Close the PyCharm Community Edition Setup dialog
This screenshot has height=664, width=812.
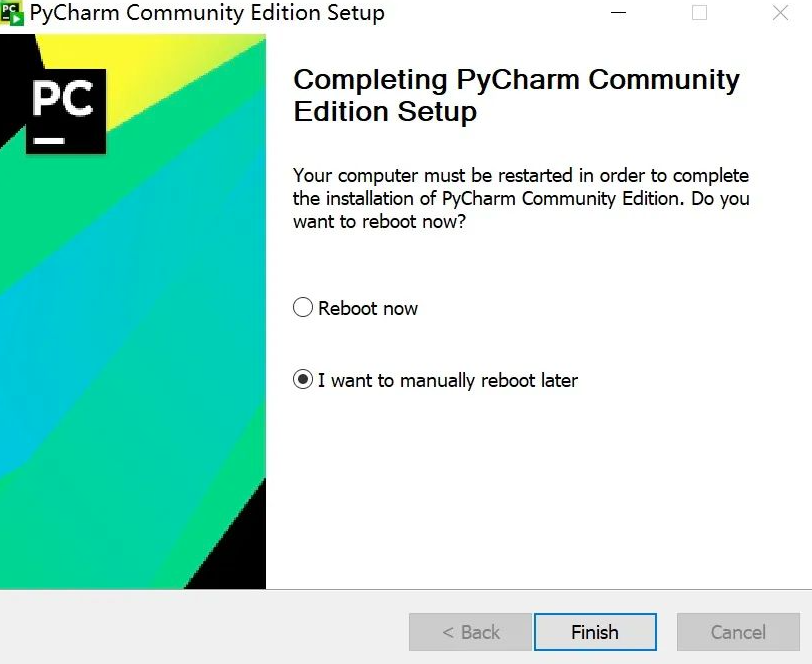pos(780,13)
